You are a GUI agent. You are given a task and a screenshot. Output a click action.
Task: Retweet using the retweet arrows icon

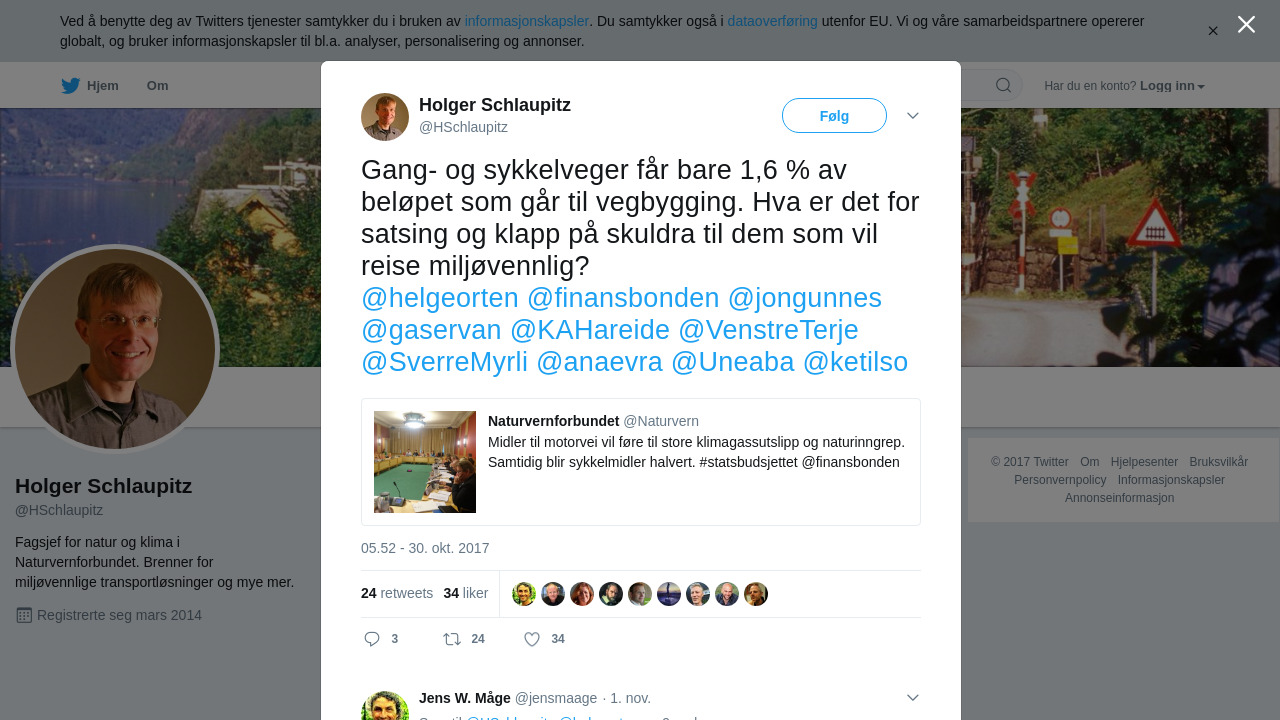pos(452,639)
